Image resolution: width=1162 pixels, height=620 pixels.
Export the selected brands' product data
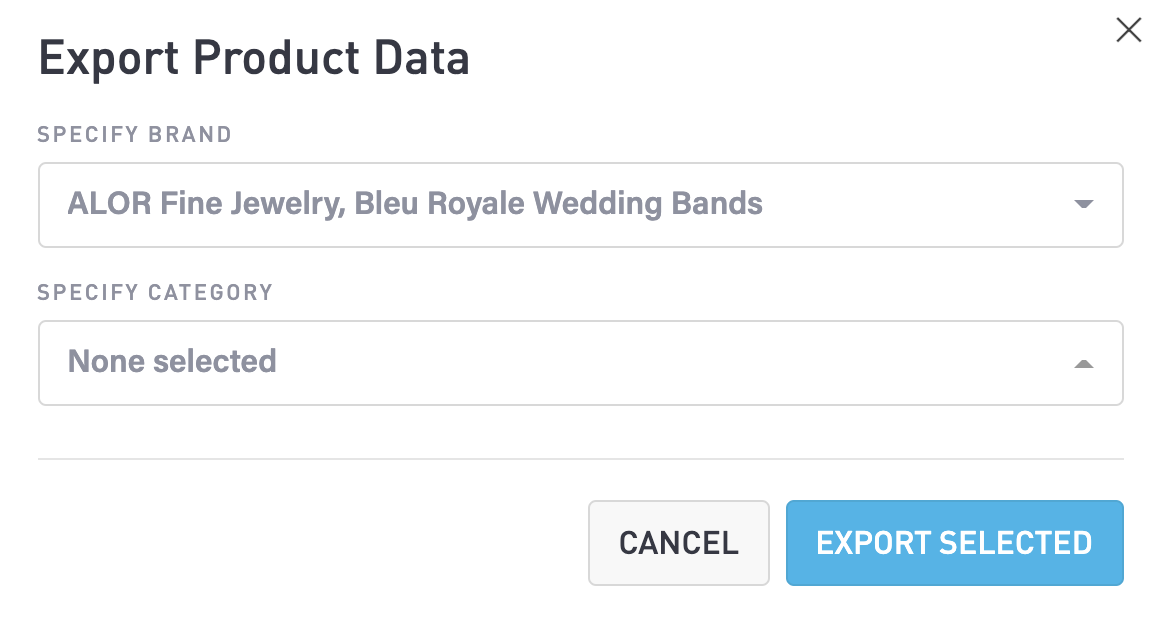(x=954, y=543)
